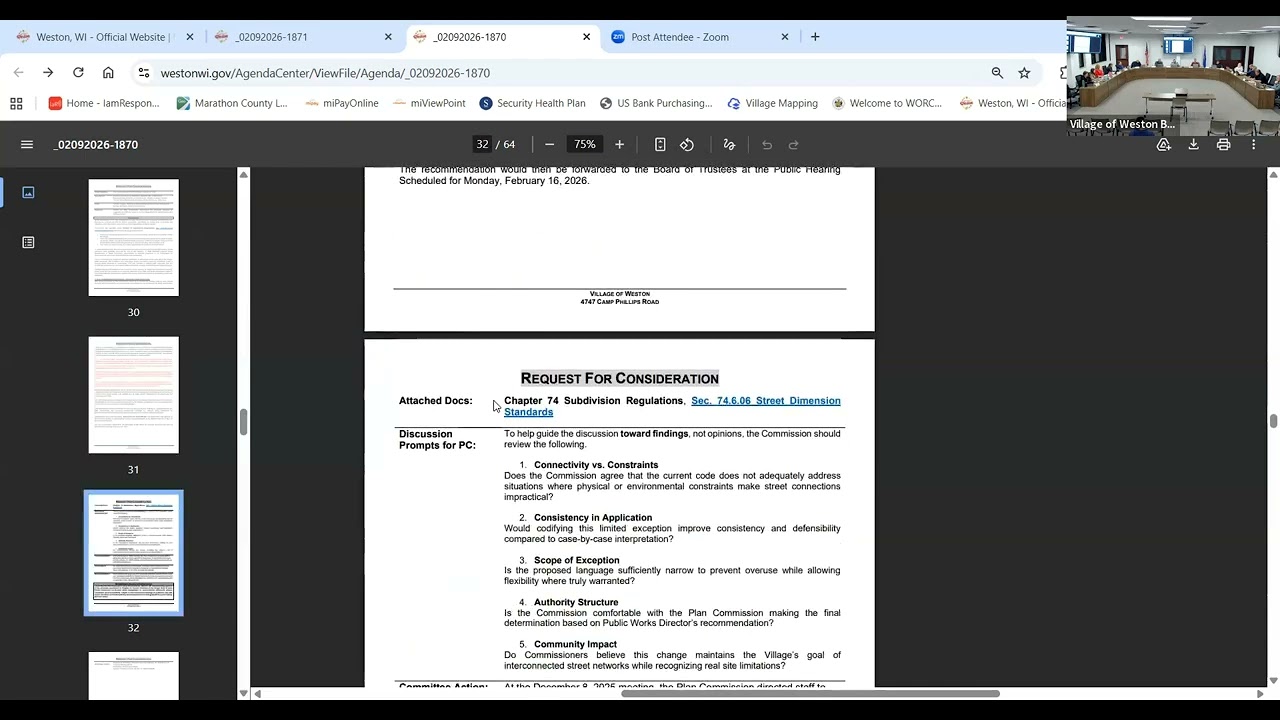Open the miViewPoint bookmark

pyautogui.click(x=429, y=103)
